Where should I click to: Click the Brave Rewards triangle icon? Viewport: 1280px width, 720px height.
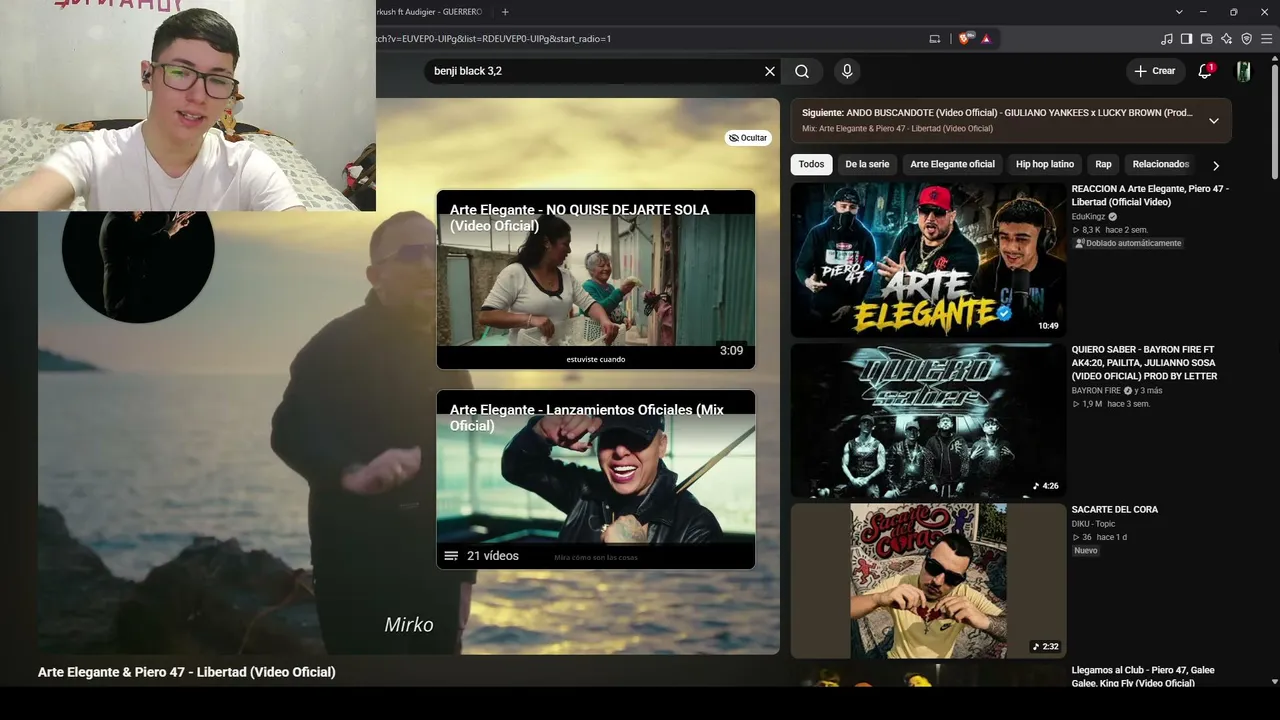(986, 39)
